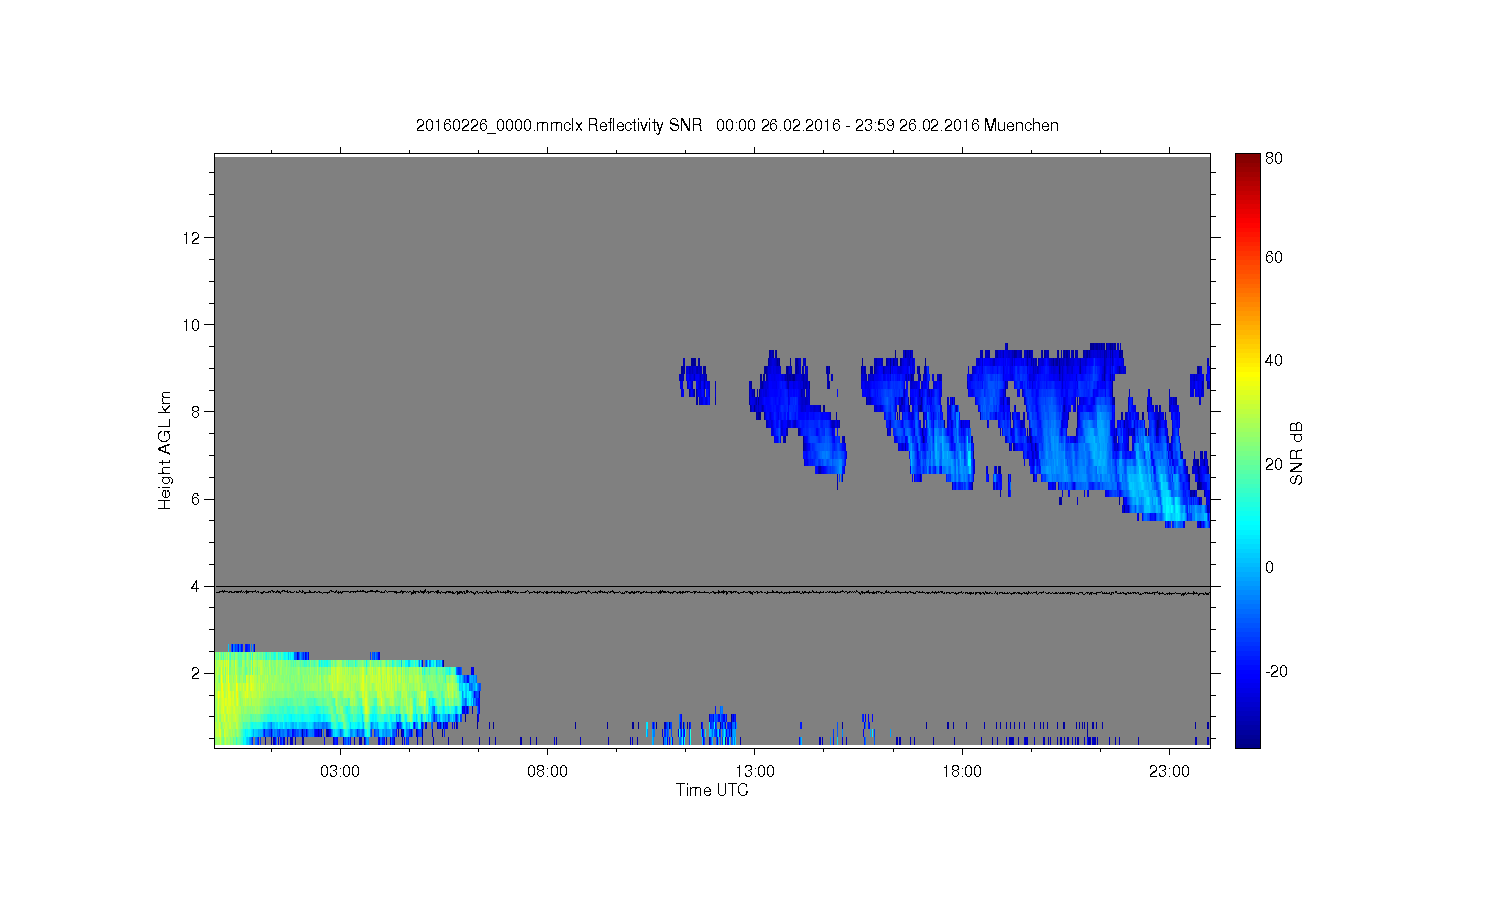Click the height tick label 4

coord(197,586)
